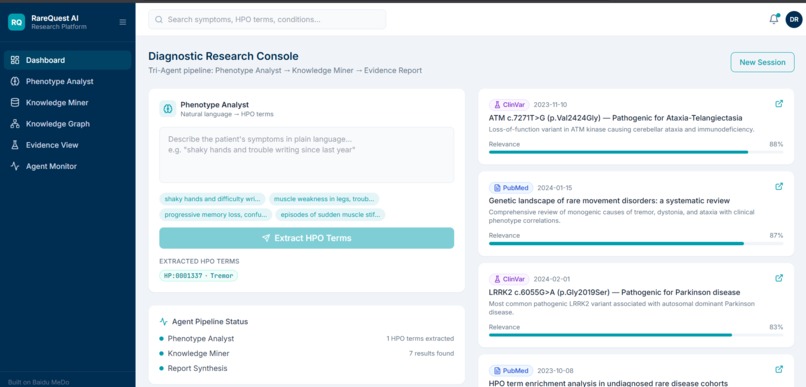806x387 pixels.
Task: Click PubMed badge on HPO enrichment result
Action: [x=511, y=371]
